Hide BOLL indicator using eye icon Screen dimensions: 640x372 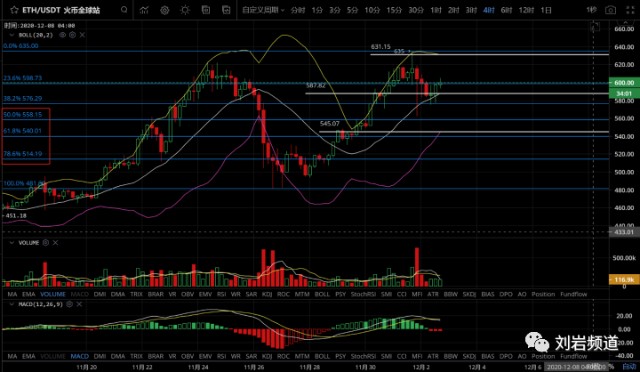tap(62, 35)
